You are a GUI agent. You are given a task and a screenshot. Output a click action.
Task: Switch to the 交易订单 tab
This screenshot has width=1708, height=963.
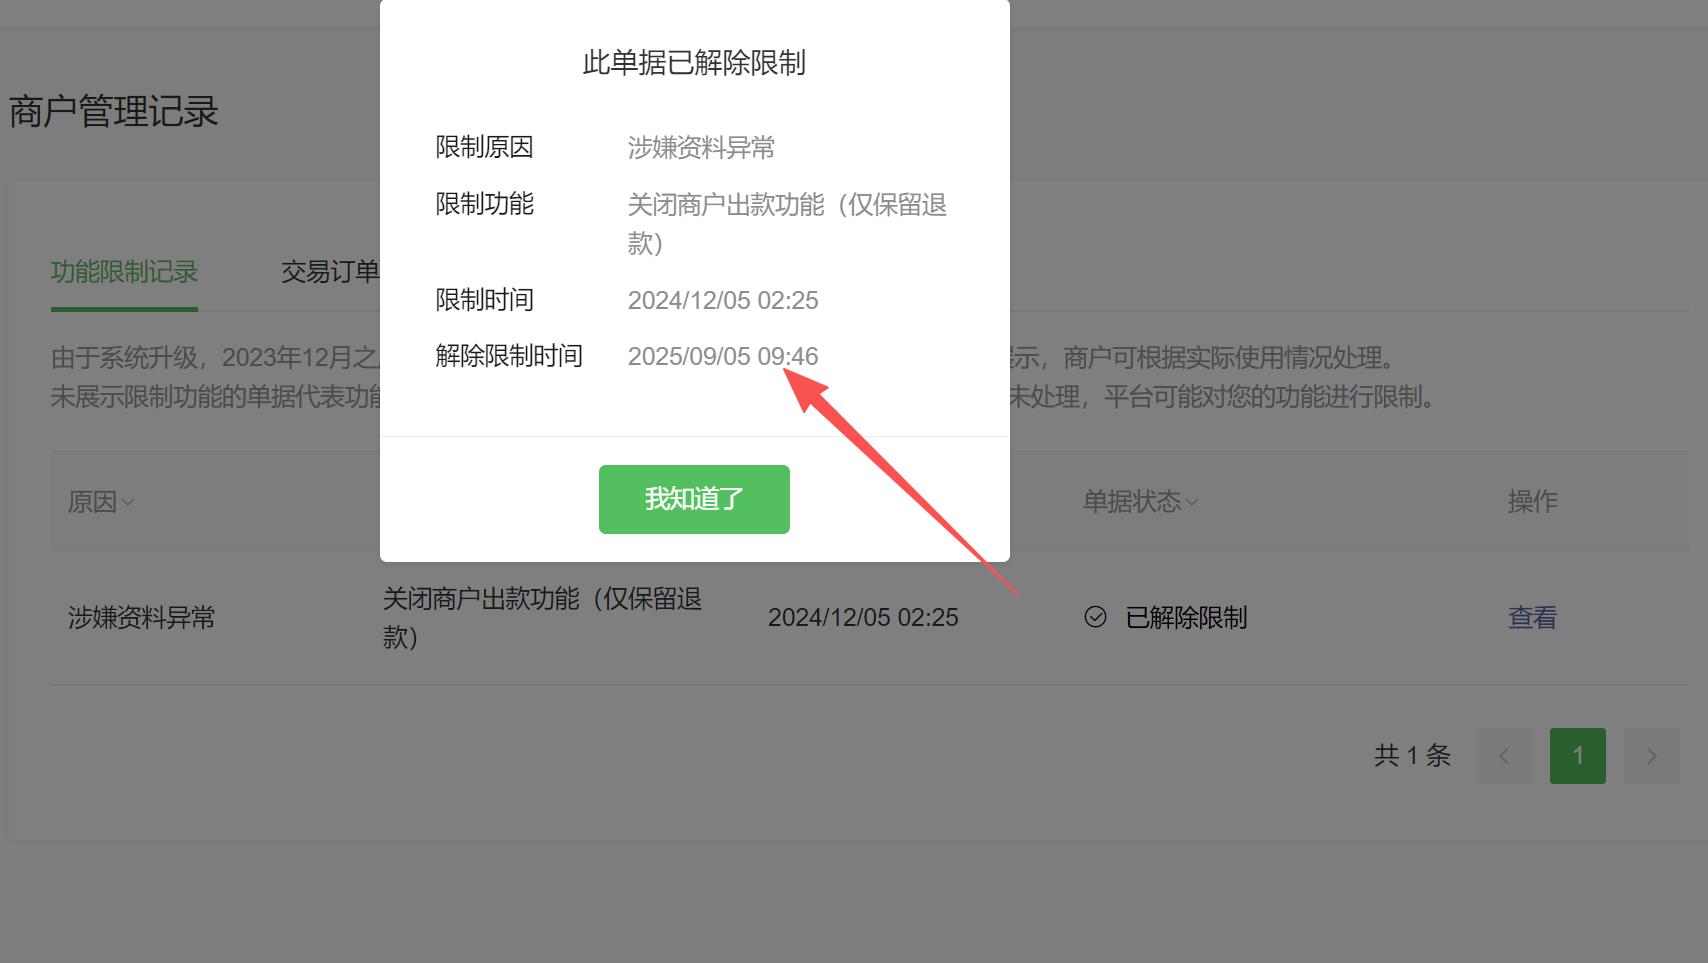coord(330,272)
